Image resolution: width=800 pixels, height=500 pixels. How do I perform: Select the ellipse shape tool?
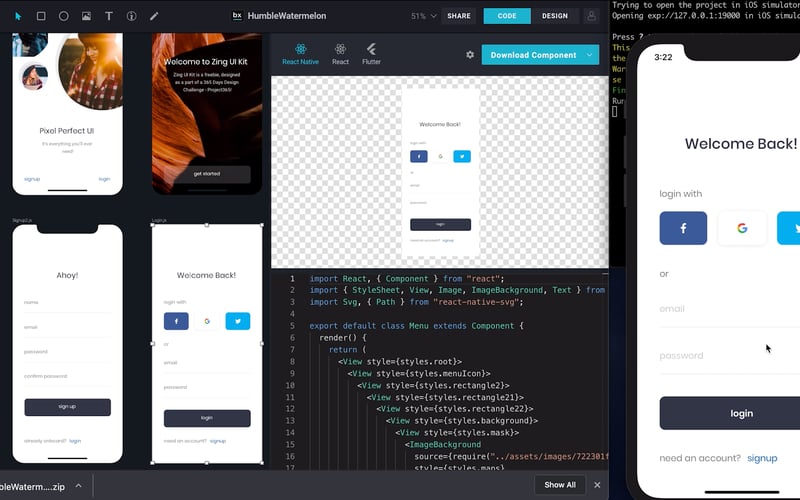(x=63, y=16)
